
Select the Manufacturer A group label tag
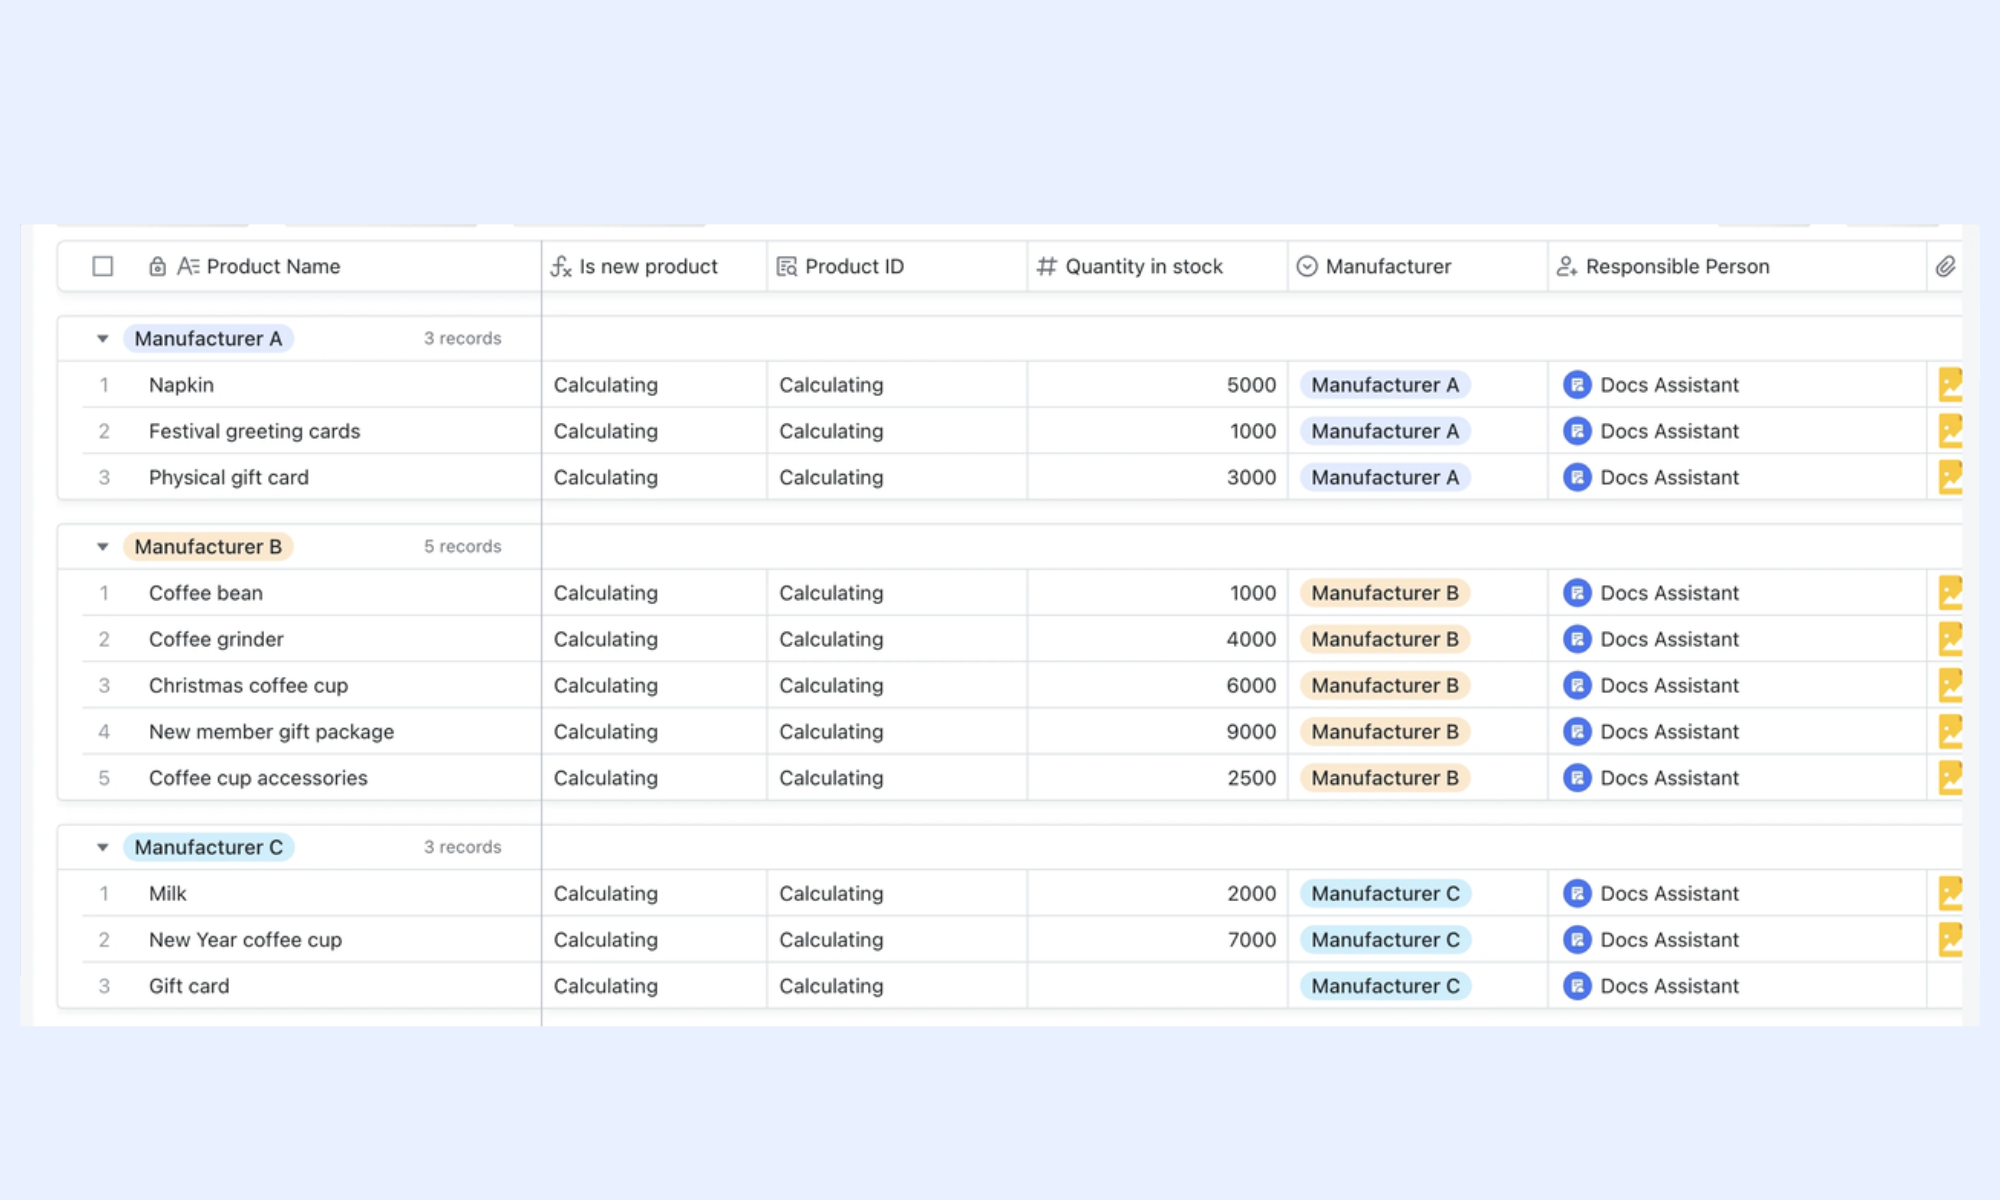208,339
